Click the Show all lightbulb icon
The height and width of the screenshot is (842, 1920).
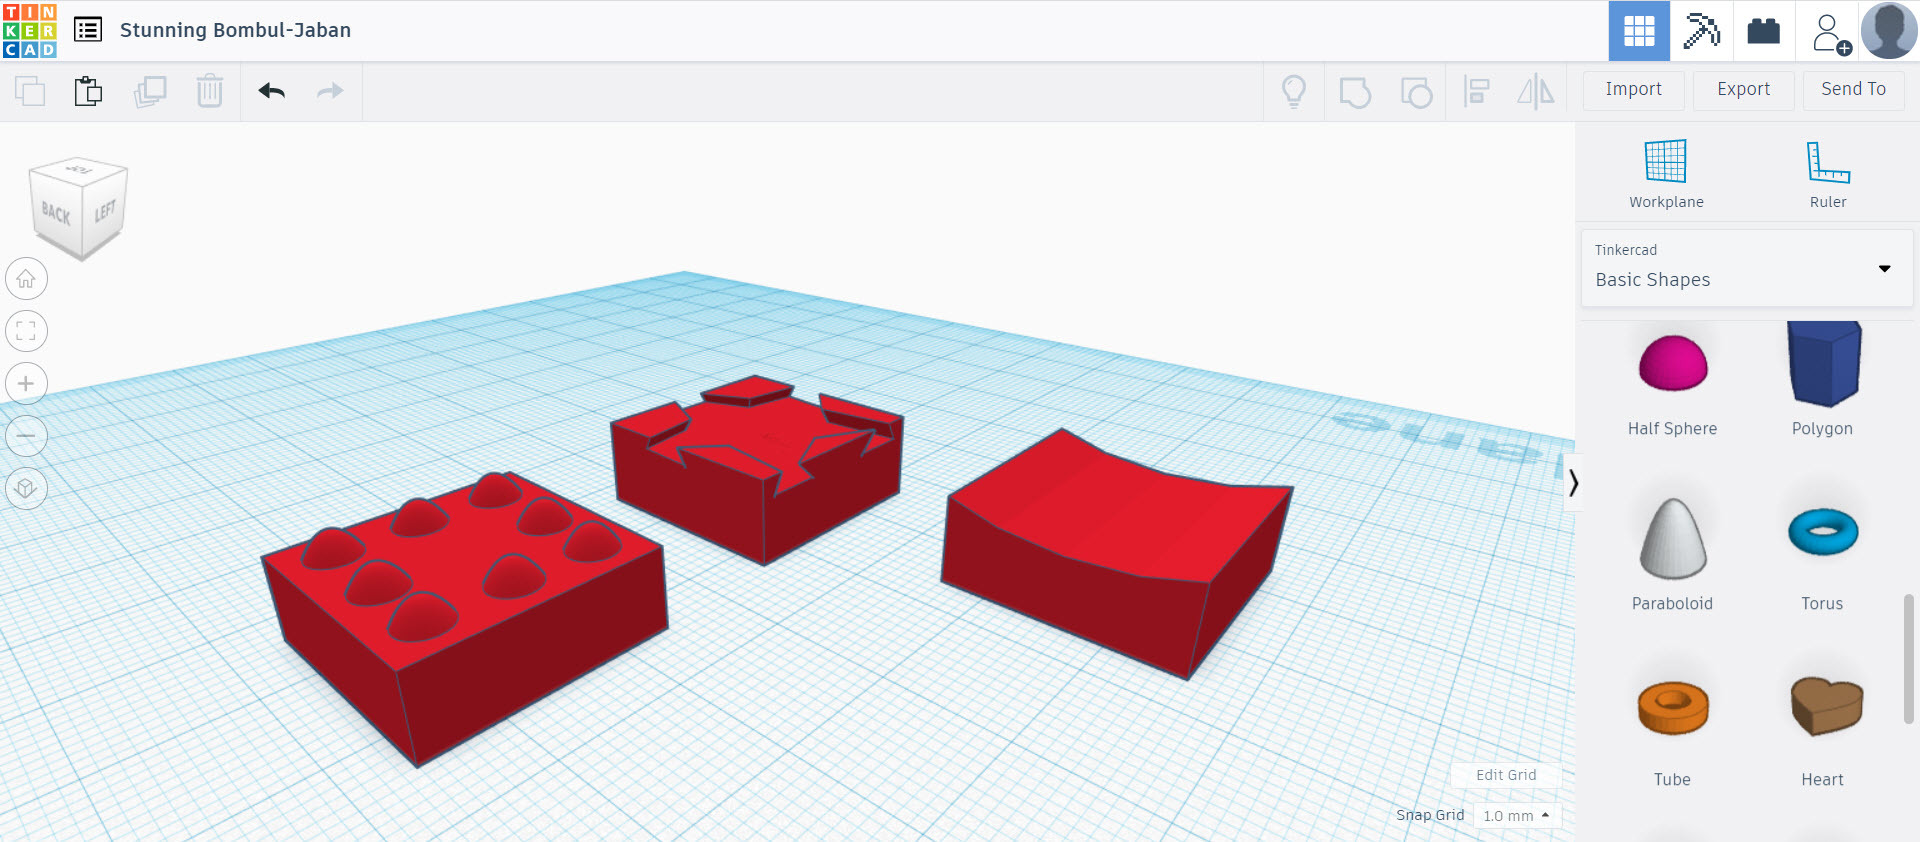click(x=1294, y=92)
